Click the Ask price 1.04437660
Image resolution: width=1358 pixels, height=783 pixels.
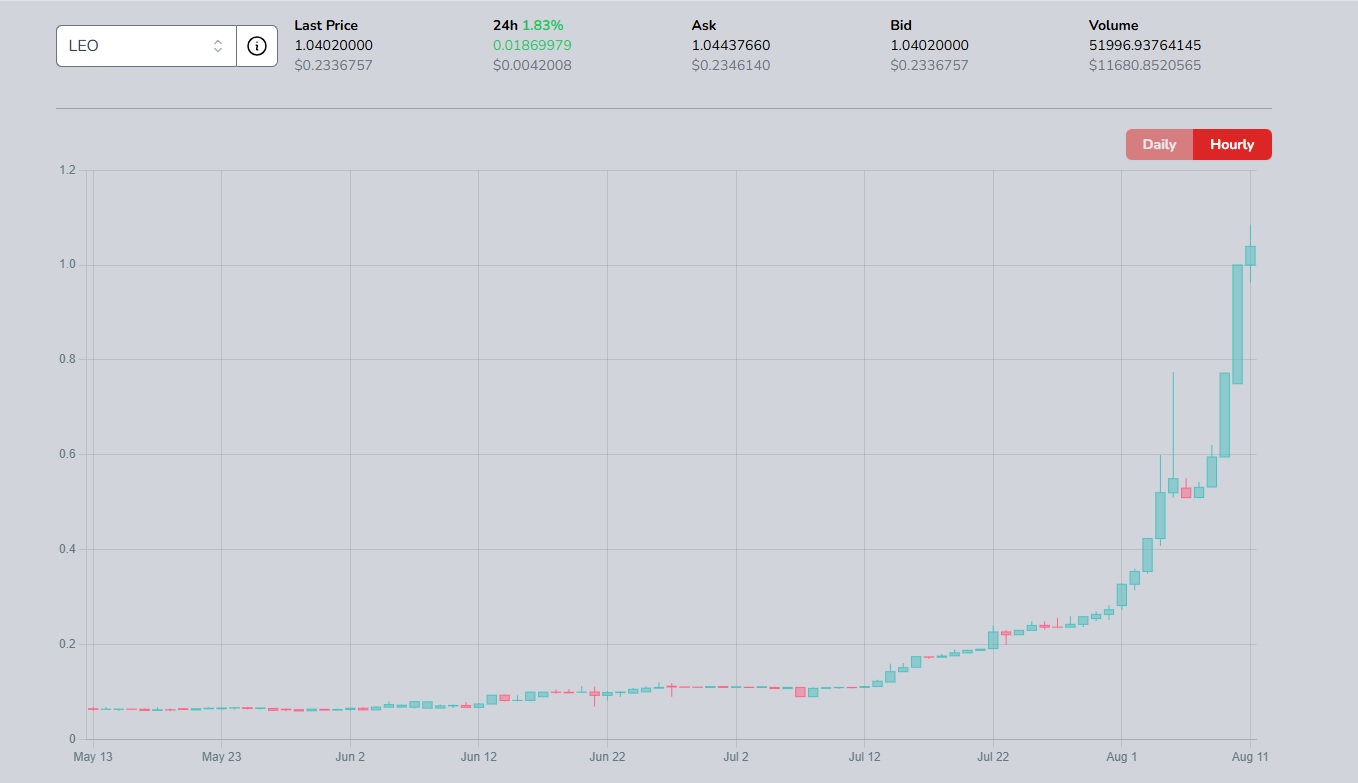coord(731,45)
